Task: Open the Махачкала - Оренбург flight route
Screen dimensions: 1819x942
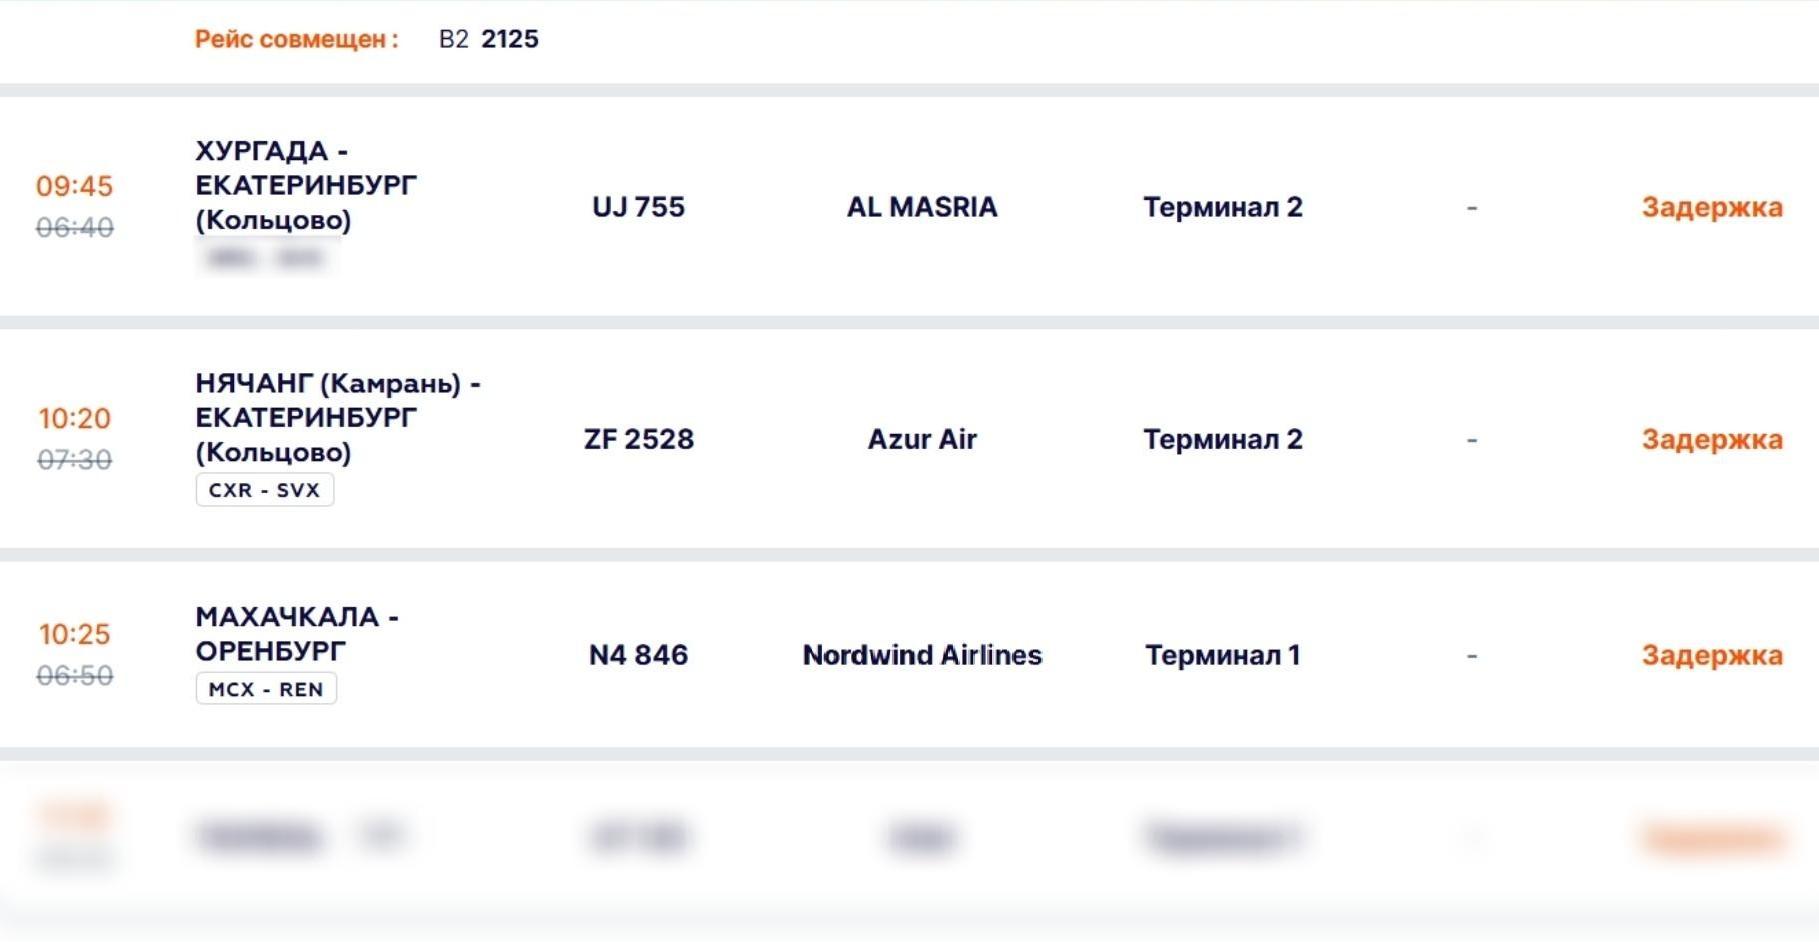Action: pos(296,633)
